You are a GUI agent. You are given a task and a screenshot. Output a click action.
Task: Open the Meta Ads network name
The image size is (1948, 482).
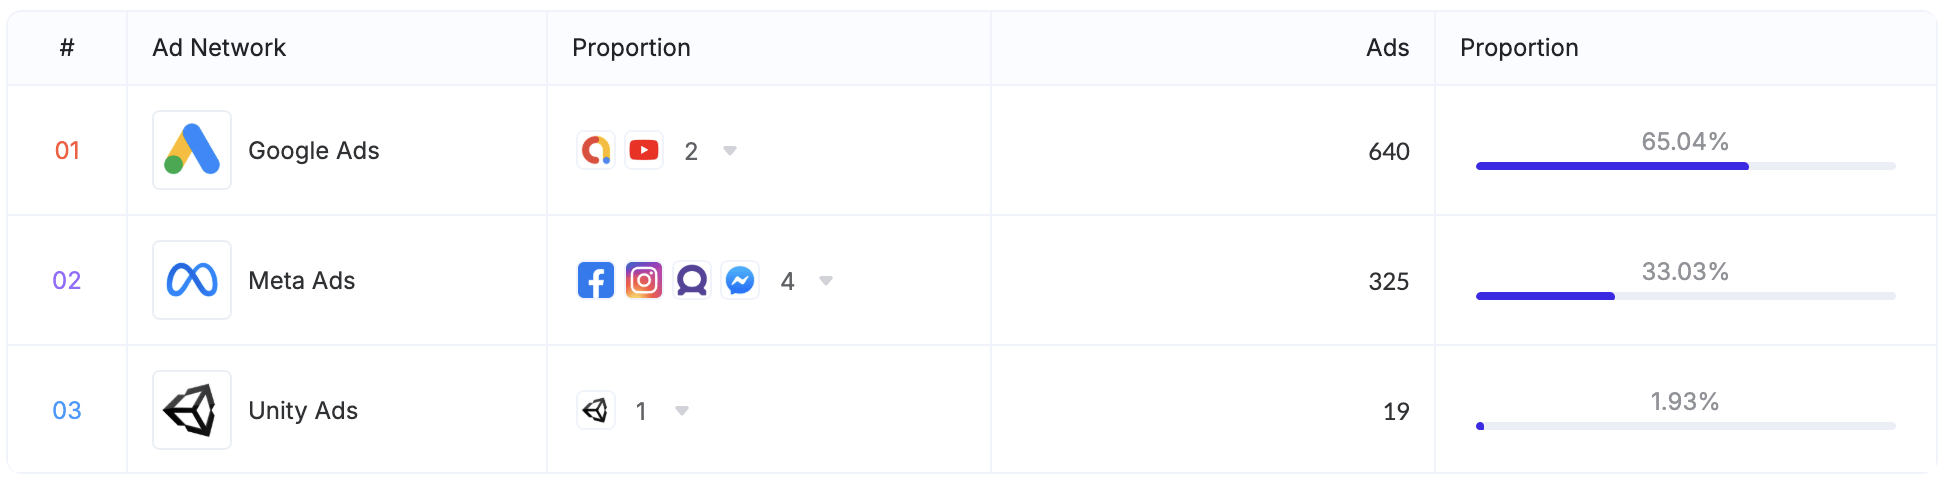click(302, 280)
